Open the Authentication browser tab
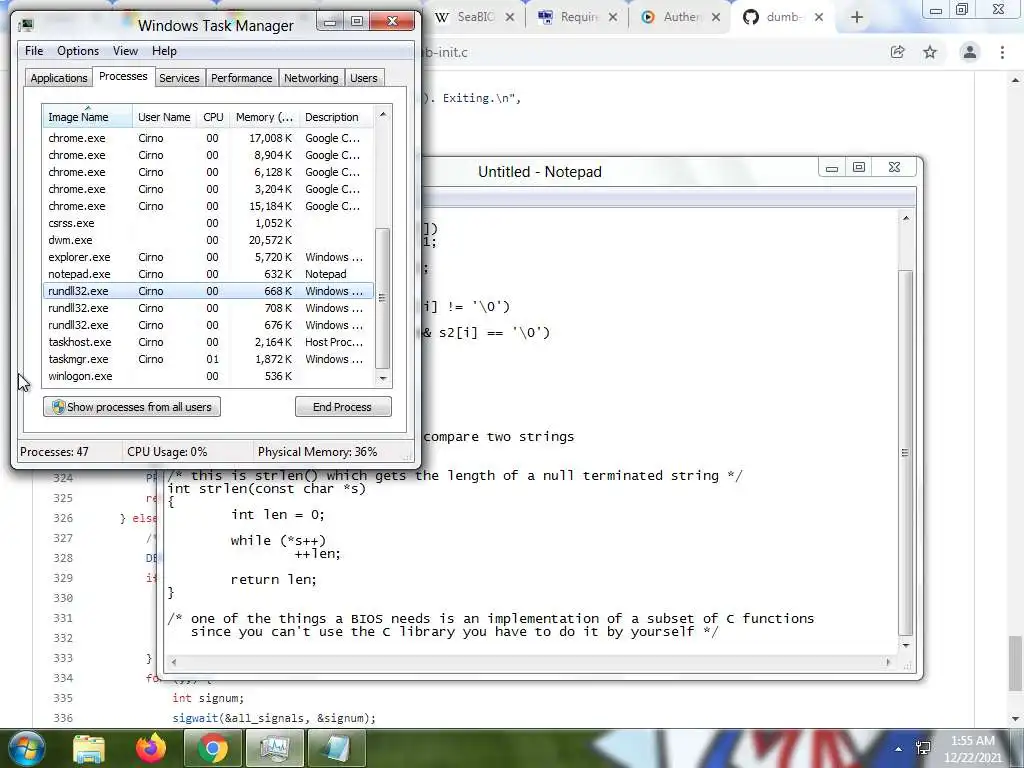This screenshot has height=768, width=1024. coord(680,17)
